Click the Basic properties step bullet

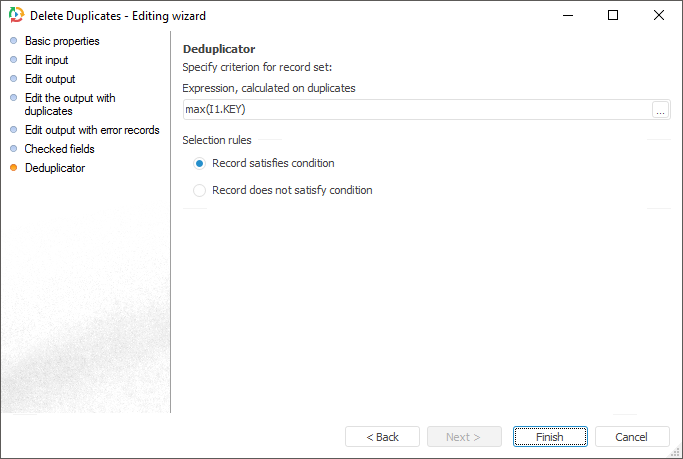[13, 41]
